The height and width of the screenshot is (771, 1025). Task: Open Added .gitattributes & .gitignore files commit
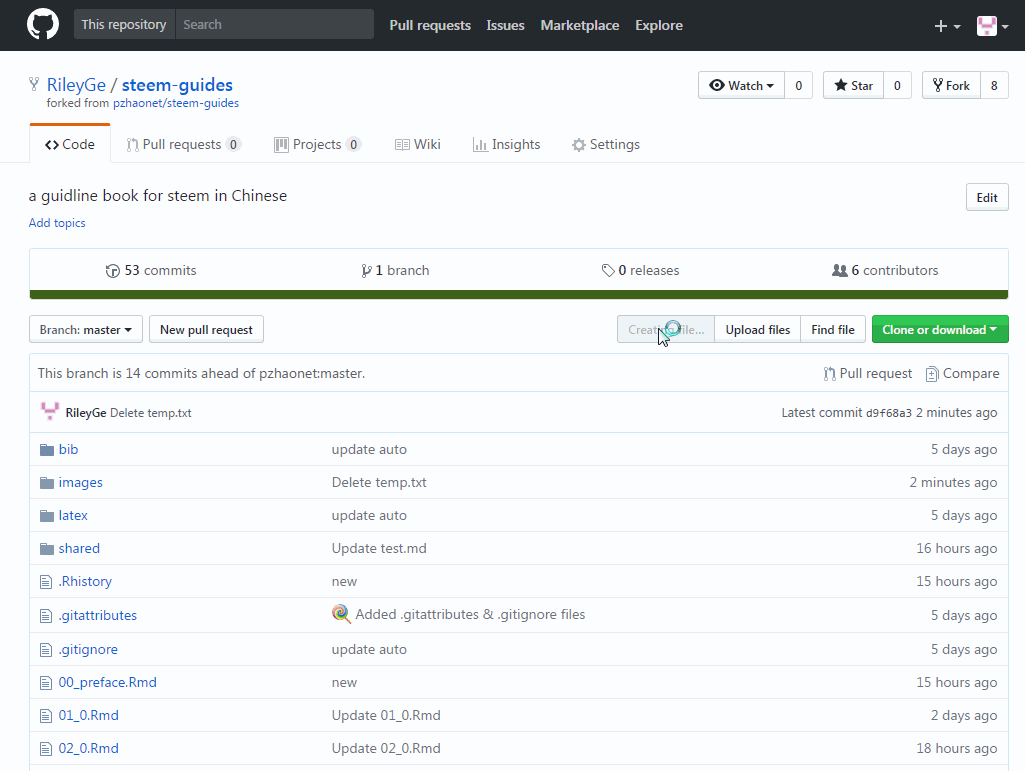pos(470,615)
